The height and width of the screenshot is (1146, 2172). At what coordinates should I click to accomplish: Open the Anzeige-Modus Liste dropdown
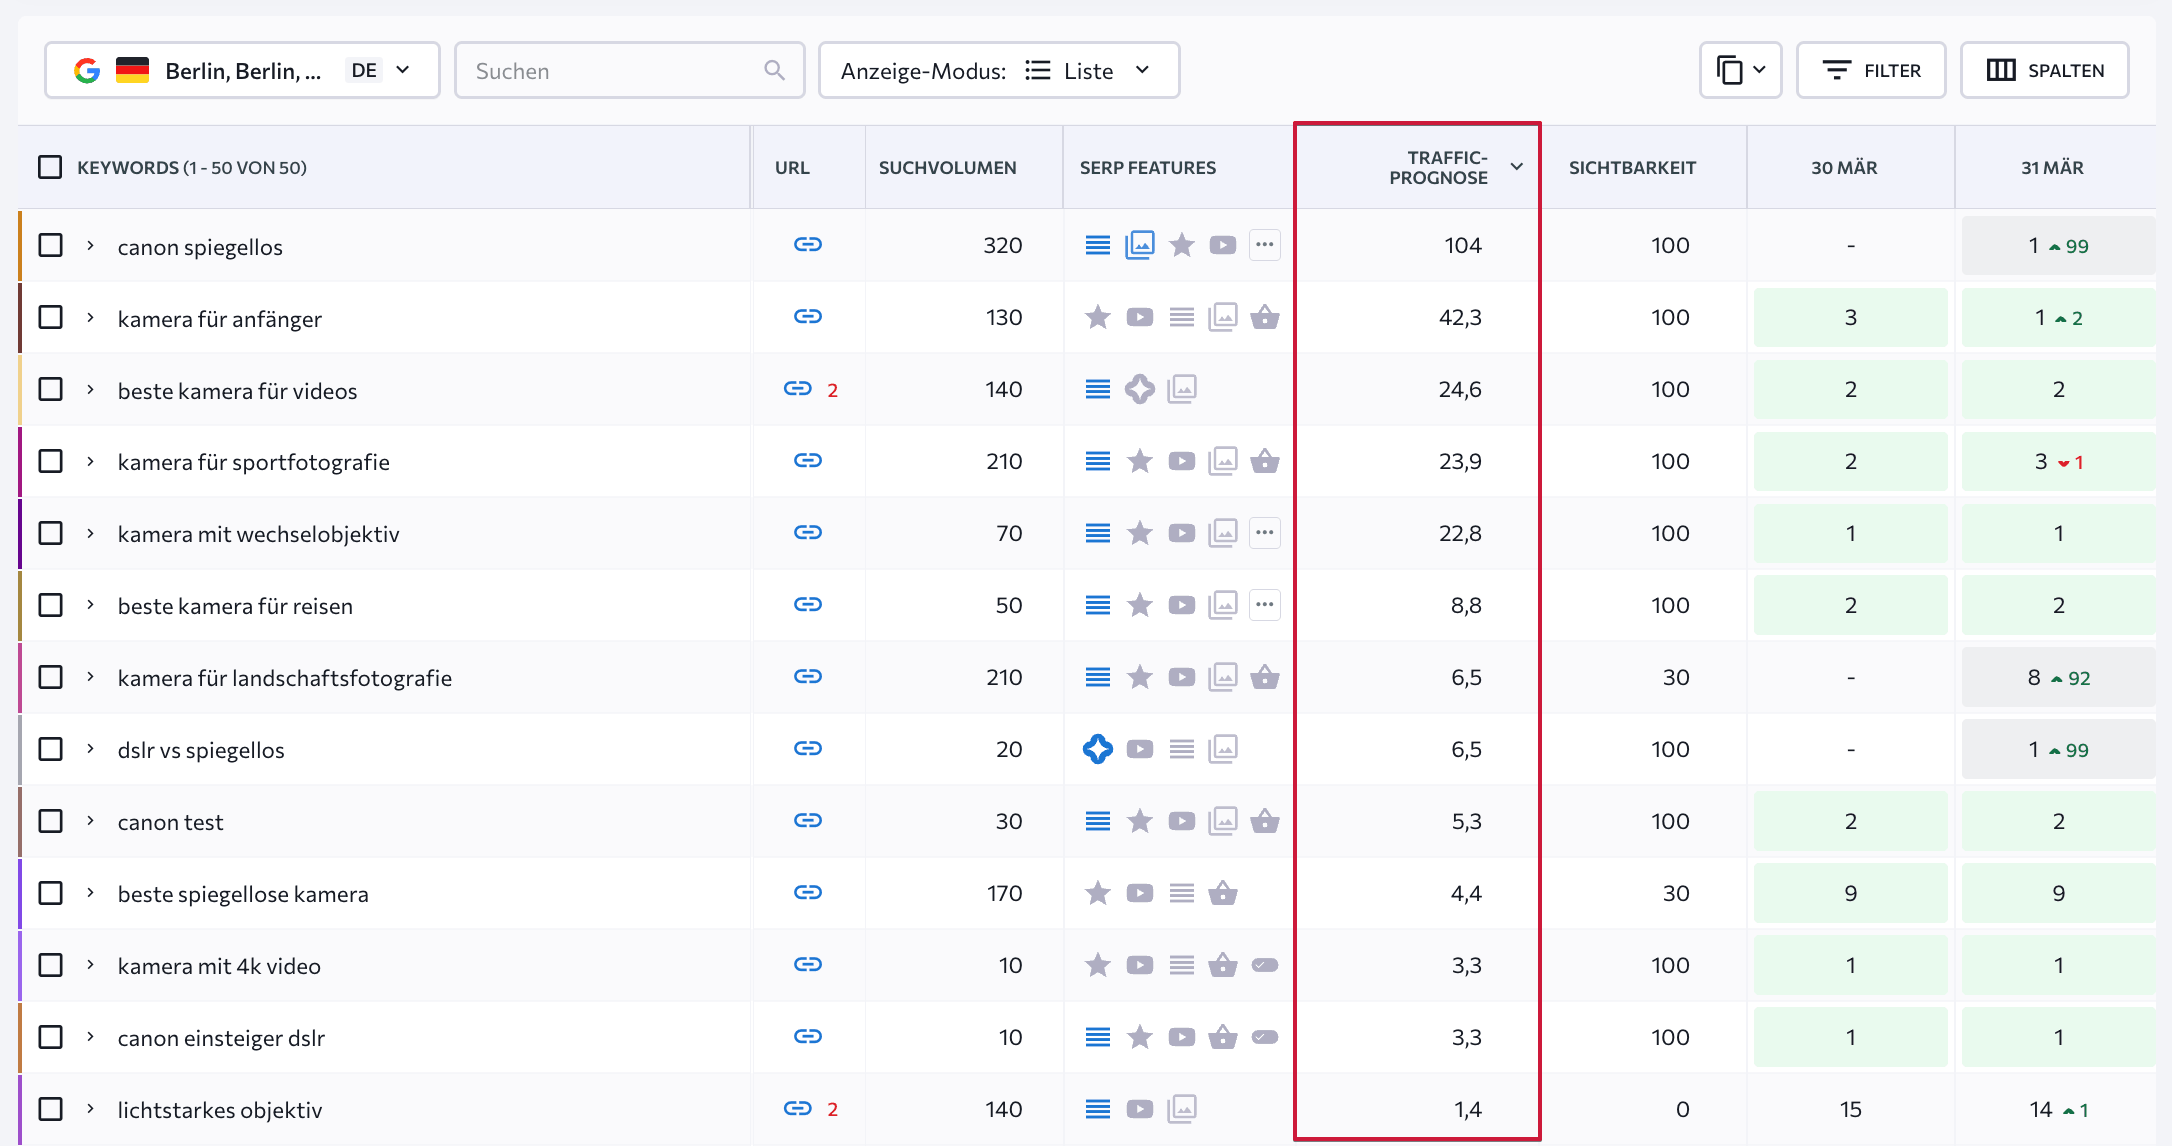1142,70
